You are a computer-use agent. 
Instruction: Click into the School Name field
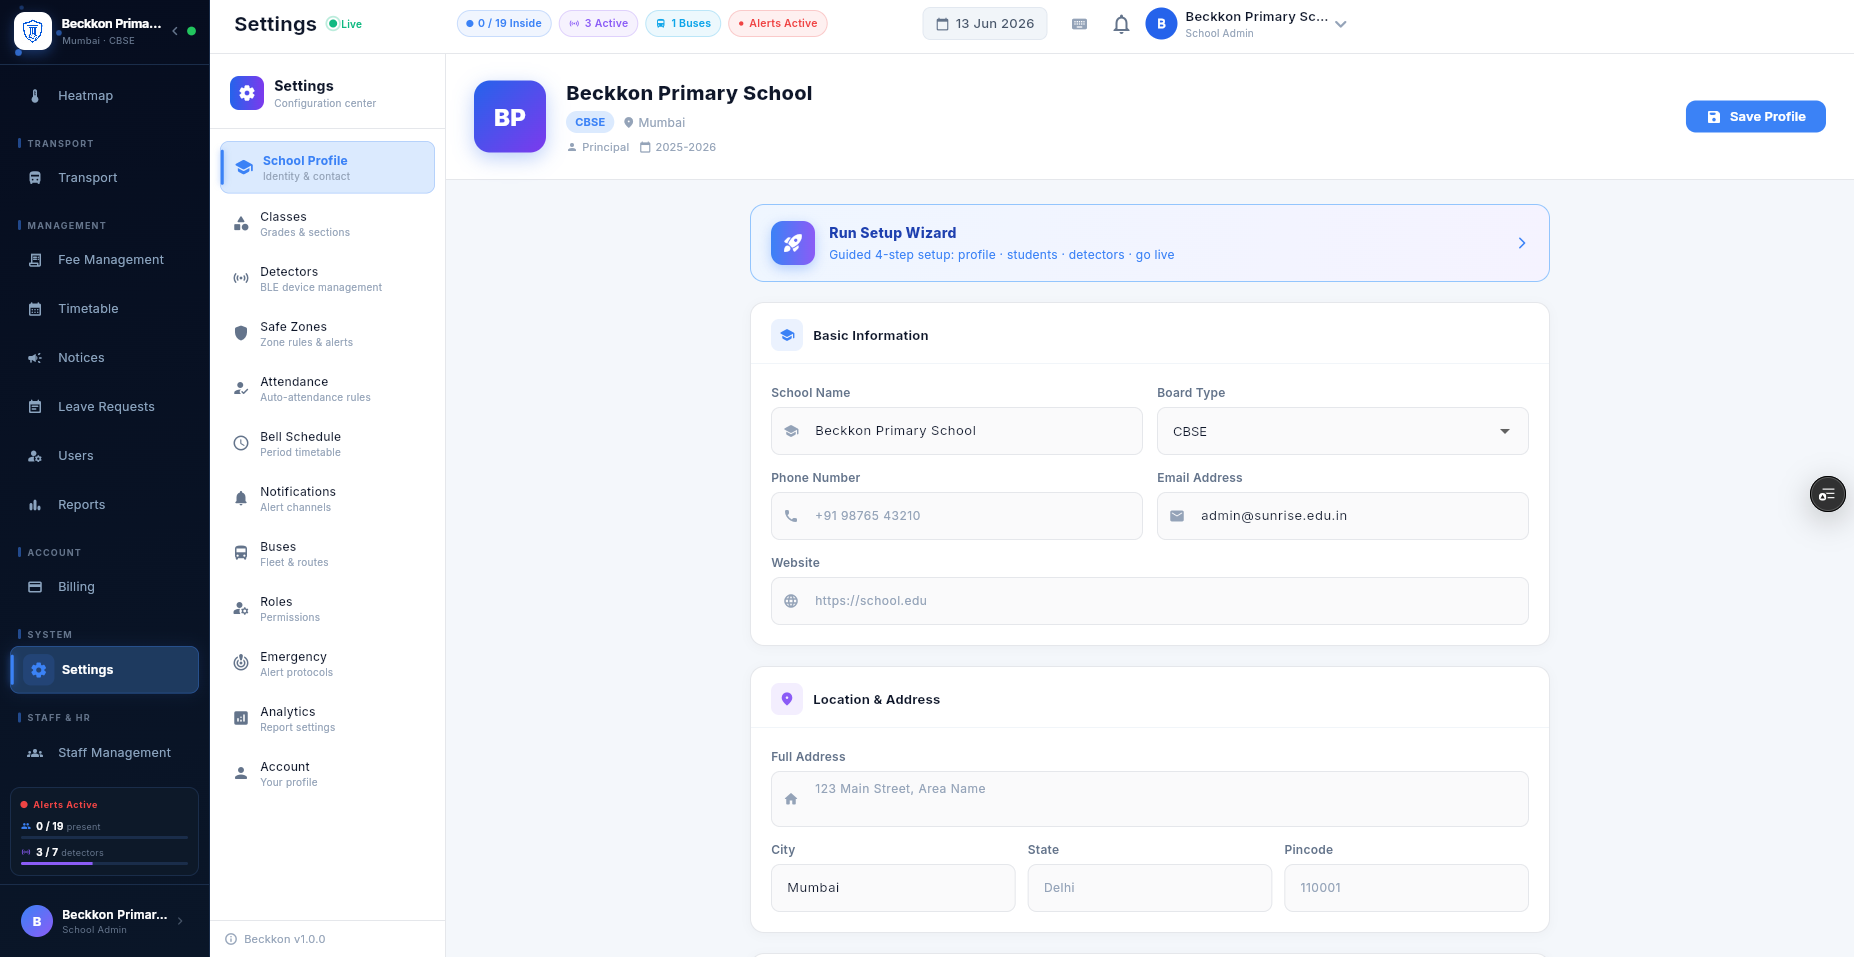[x=957, y=431]
